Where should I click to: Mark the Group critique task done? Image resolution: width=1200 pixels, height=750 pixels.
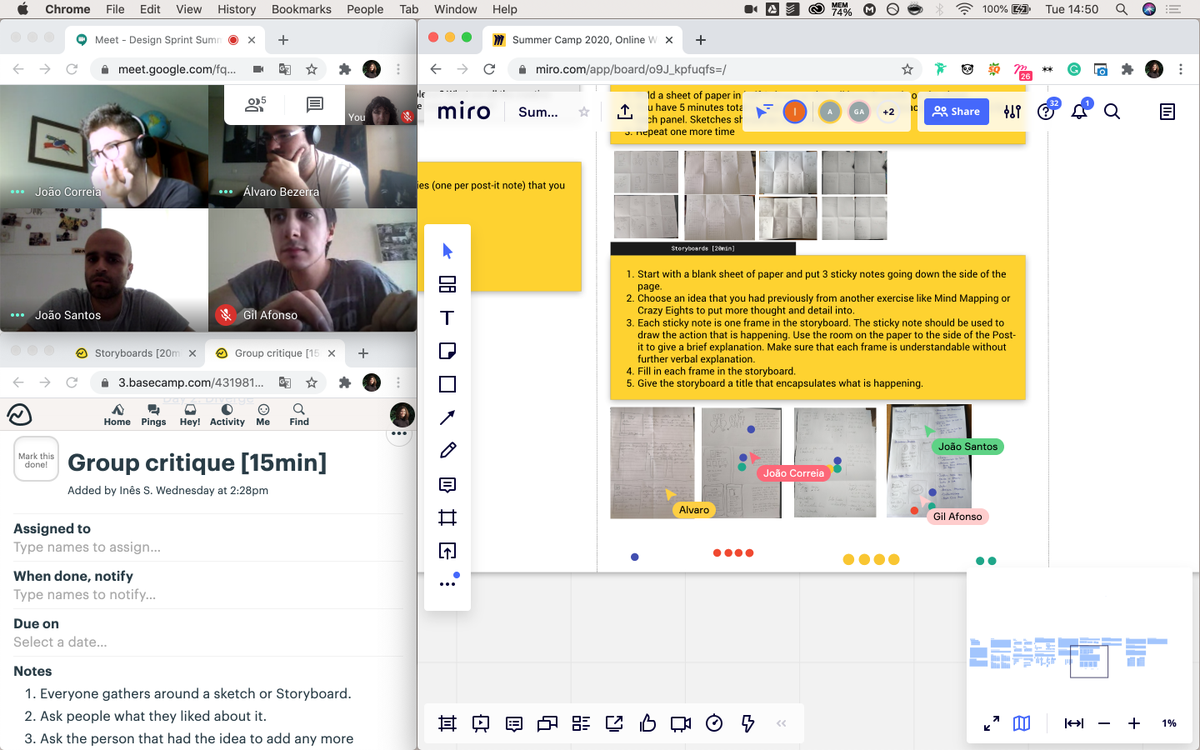click(x=35, y=458)
